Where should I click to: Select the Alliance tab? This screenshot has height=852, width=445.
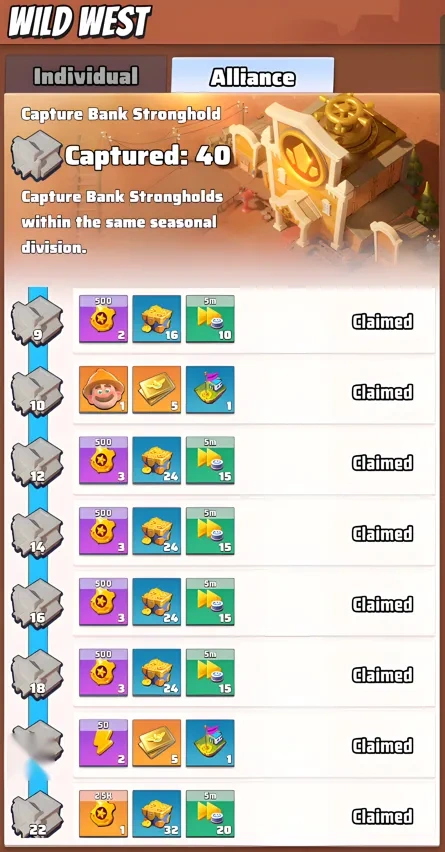pyautogui.click(x=253, y=77)
